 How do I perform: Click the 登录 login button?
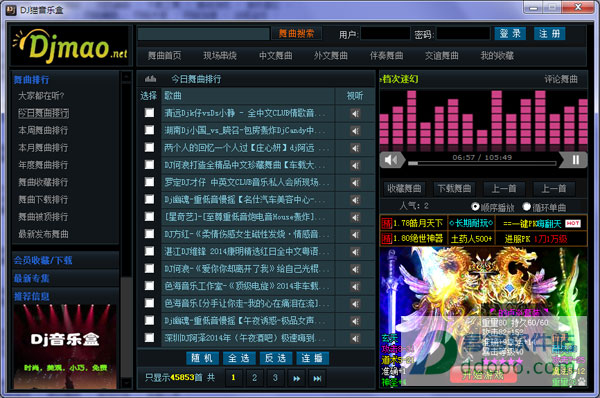tap(510, 34)
